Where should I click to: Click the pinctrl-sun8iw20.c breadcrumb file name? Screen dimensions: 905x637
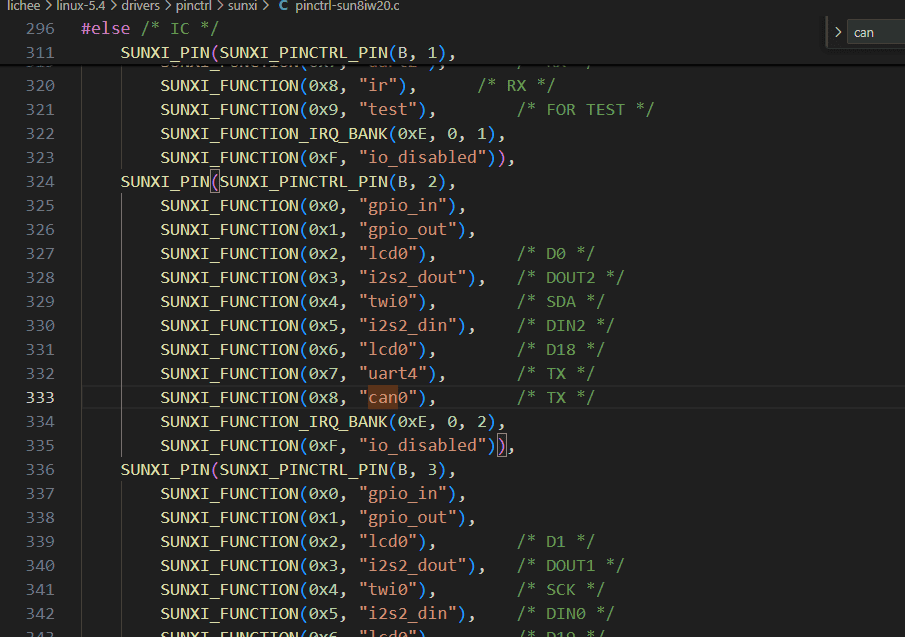347,6
